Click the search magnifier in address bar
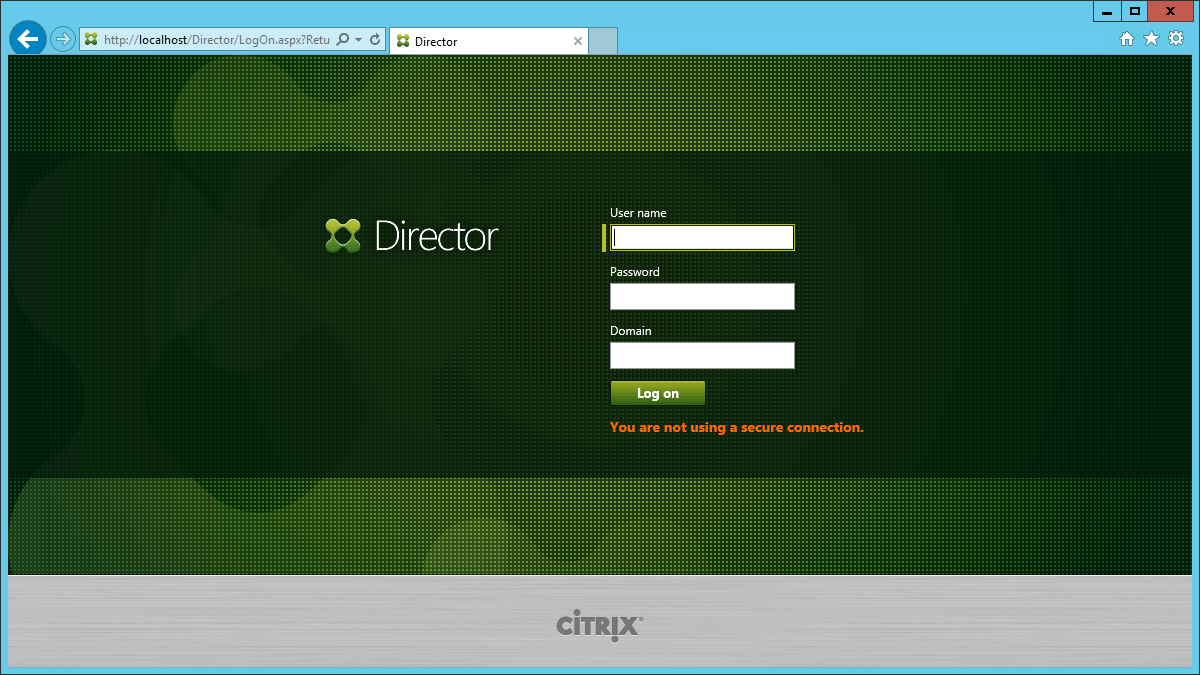This screenshot has width=1200, height=675. pyautogui.click(x=343, y=40)
